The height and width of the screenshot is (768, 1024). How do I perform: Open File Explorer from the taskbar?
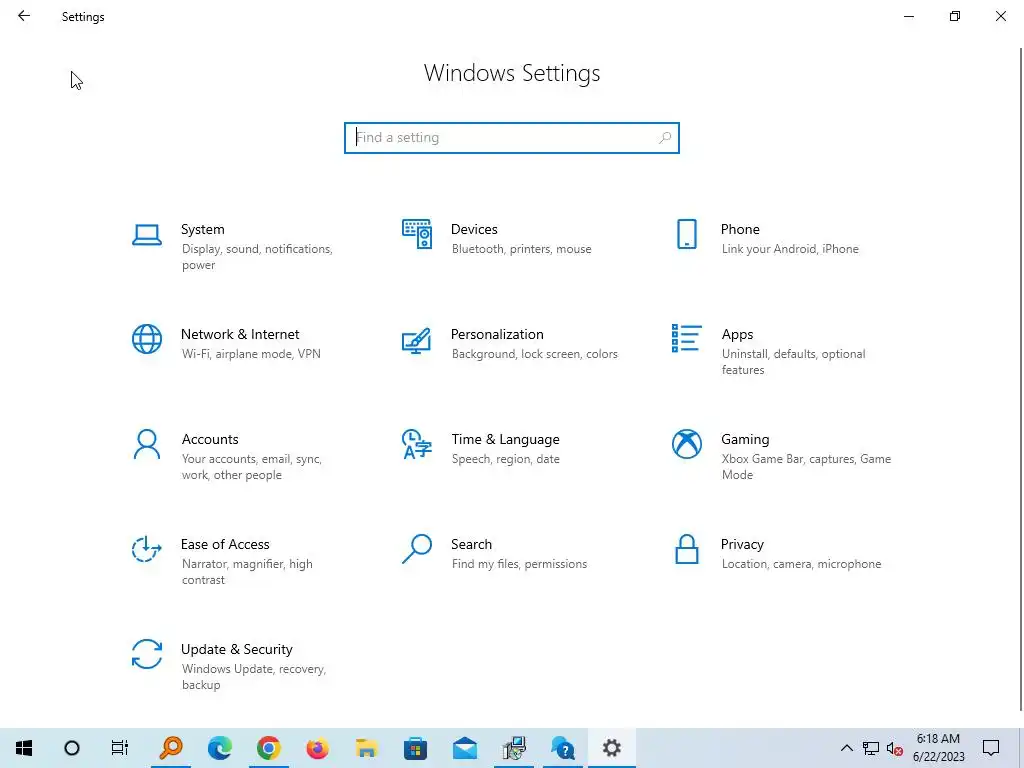click(x=366, y=748)
